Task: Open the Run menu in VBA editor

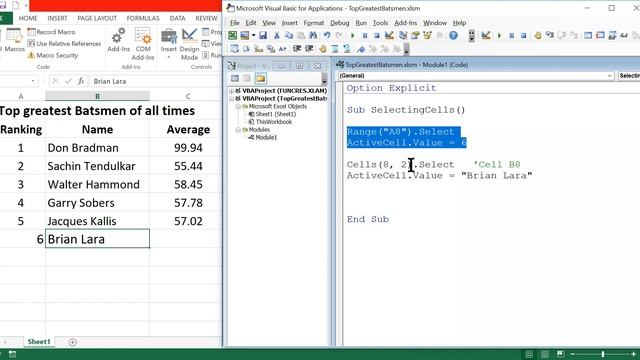Action: pos(361,23)
